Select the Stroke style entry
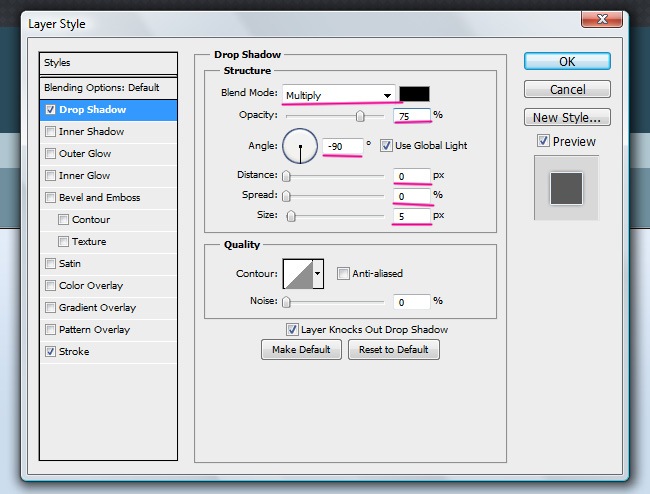This screenshot has height=494, width=650. 74,352
